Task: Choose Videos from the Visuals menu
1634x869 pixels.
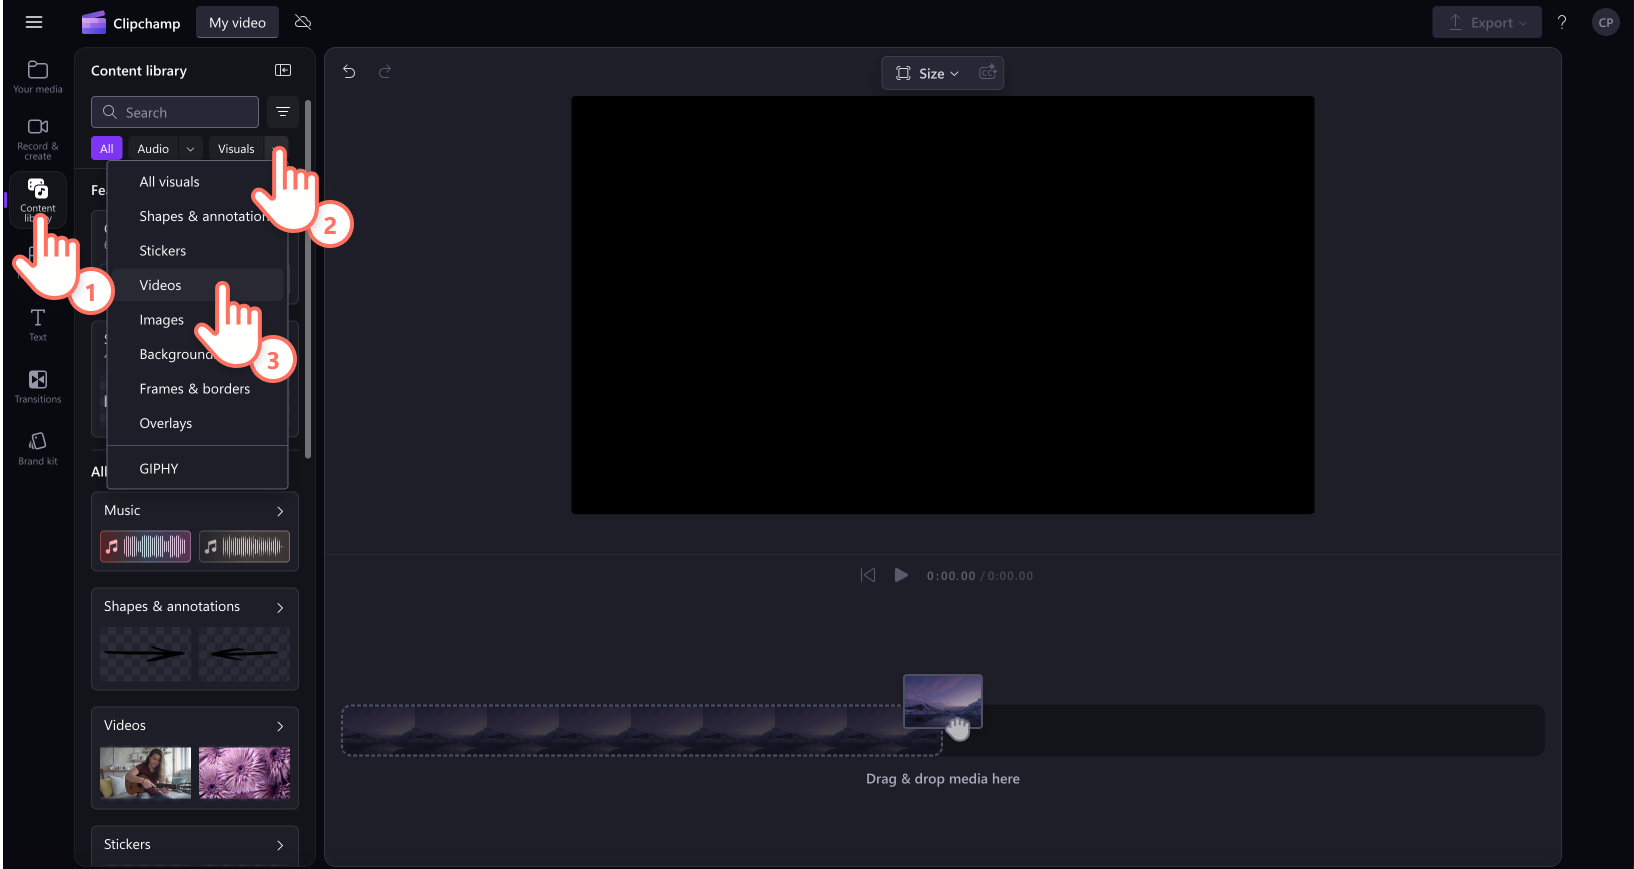Action: point(197,285)
